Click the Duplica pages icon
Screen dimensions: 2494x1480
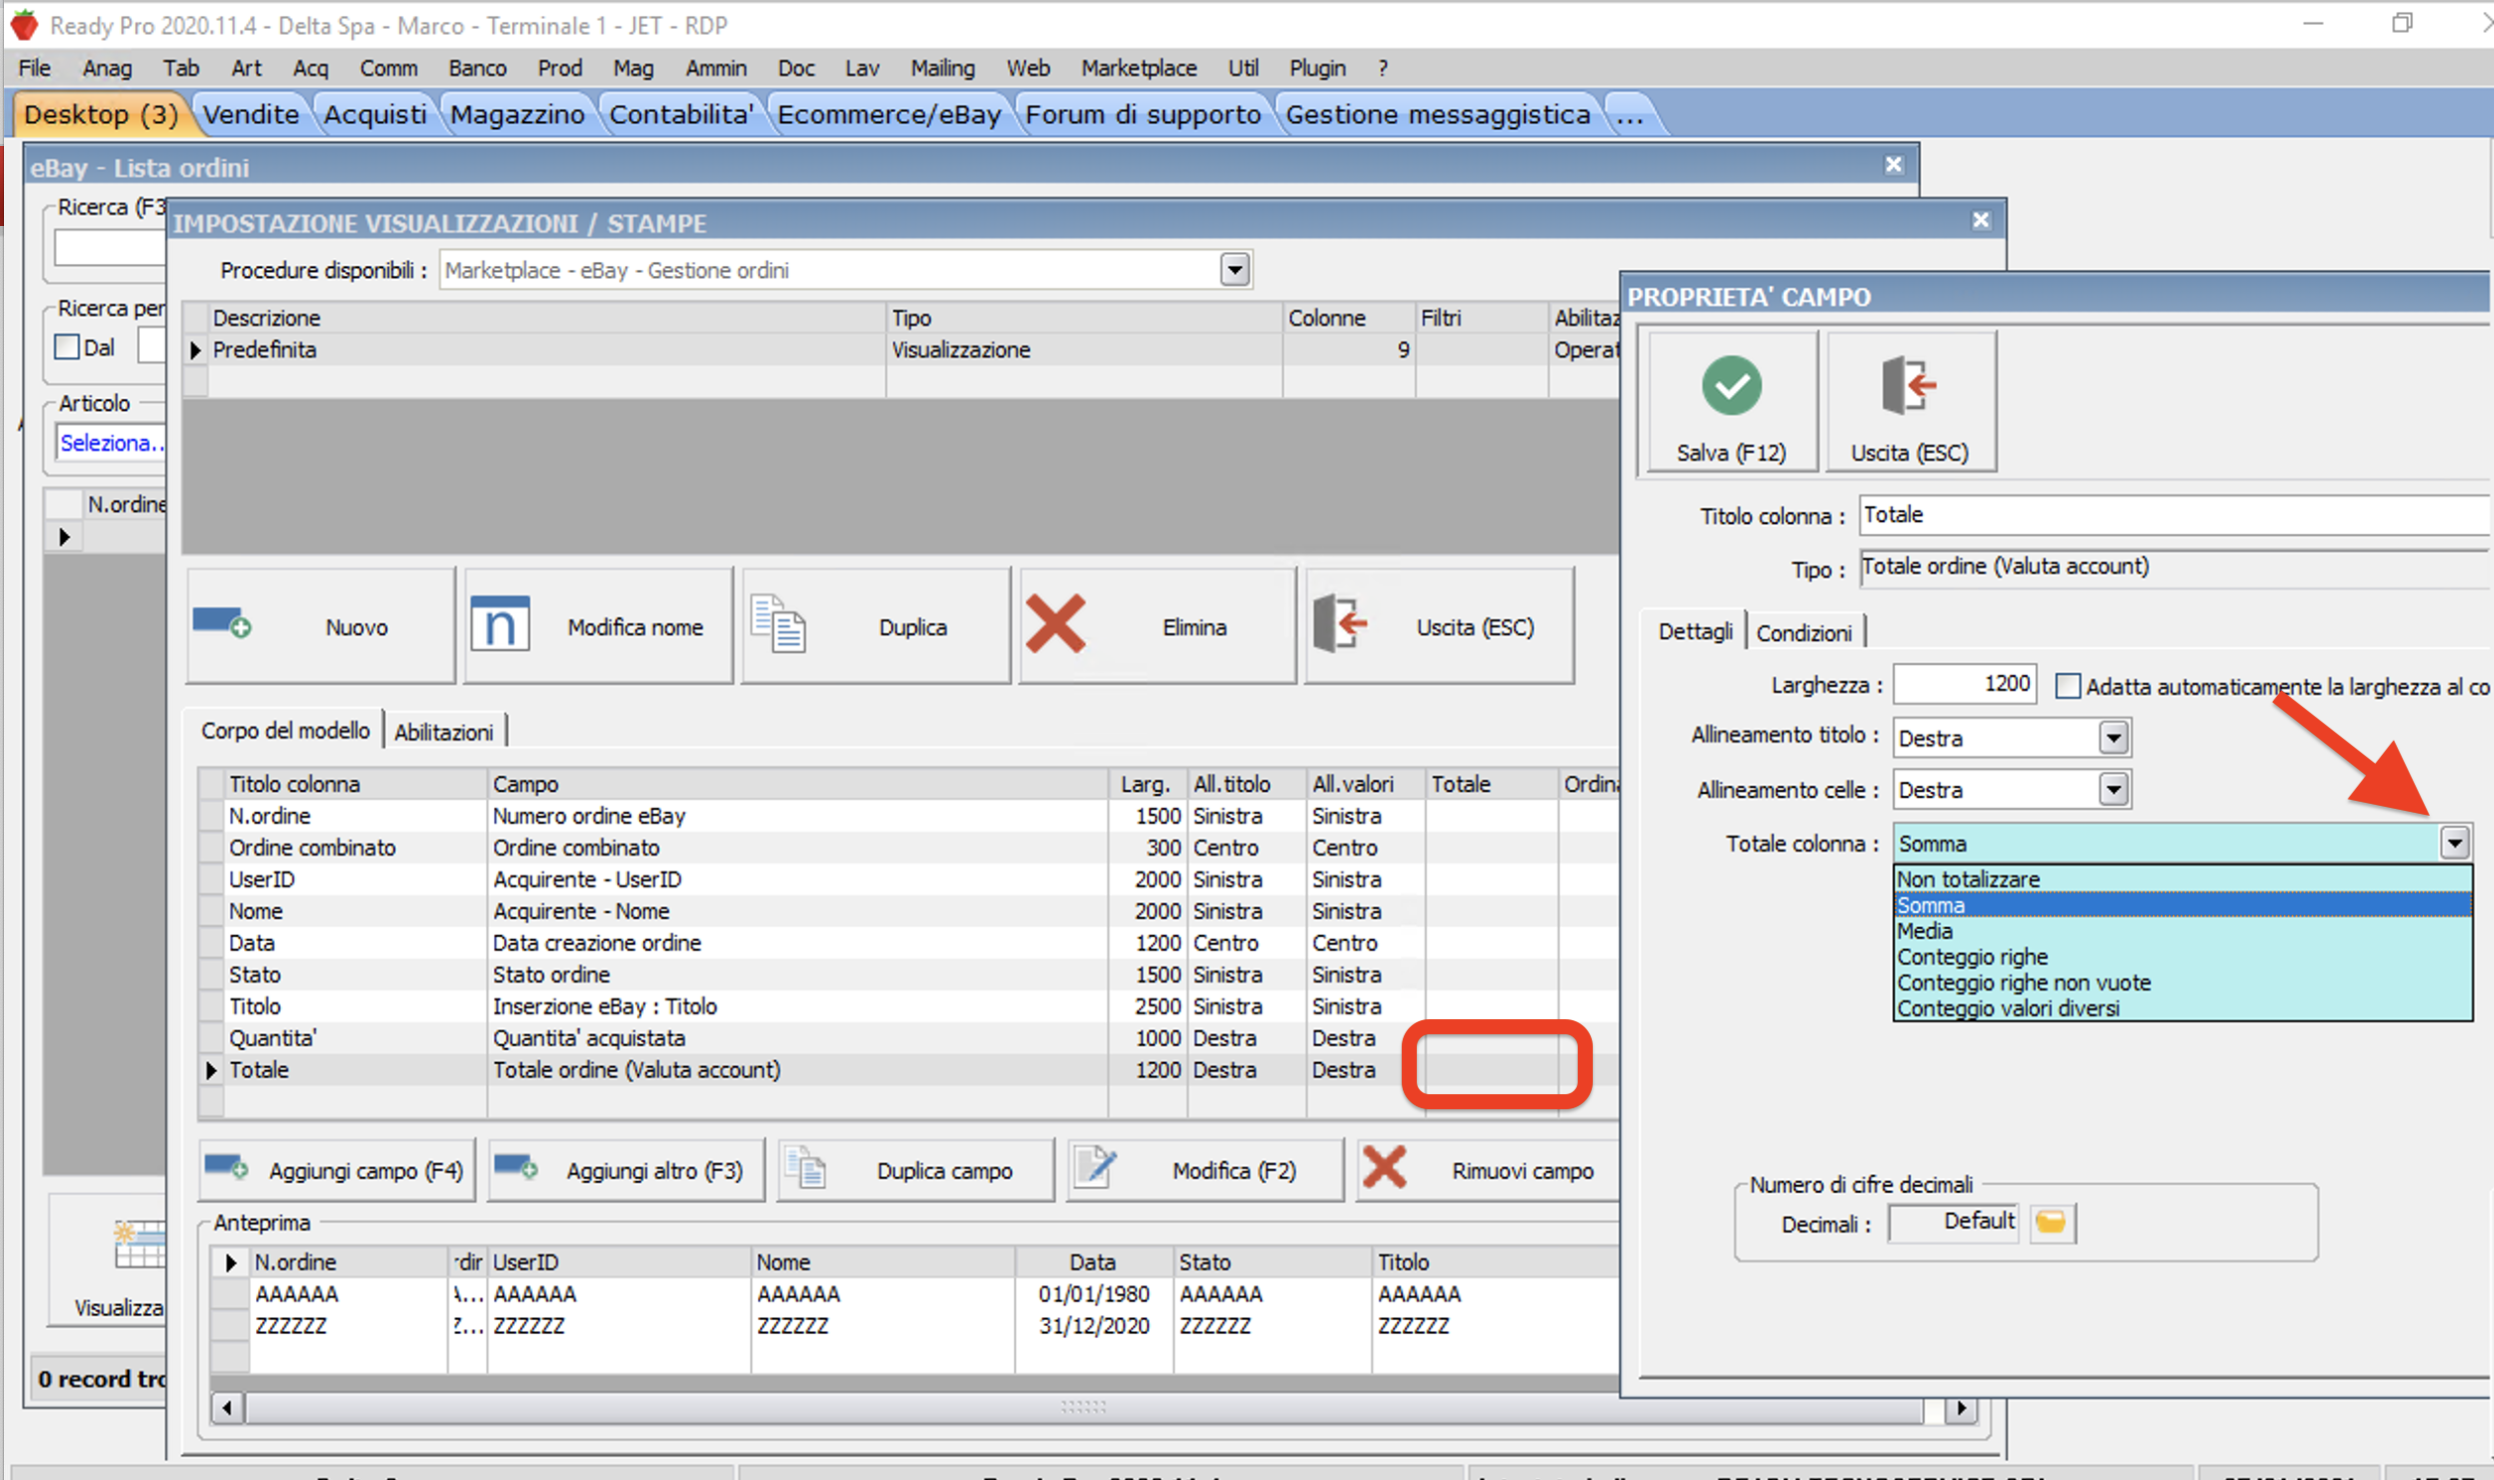(x=779, y=624)
